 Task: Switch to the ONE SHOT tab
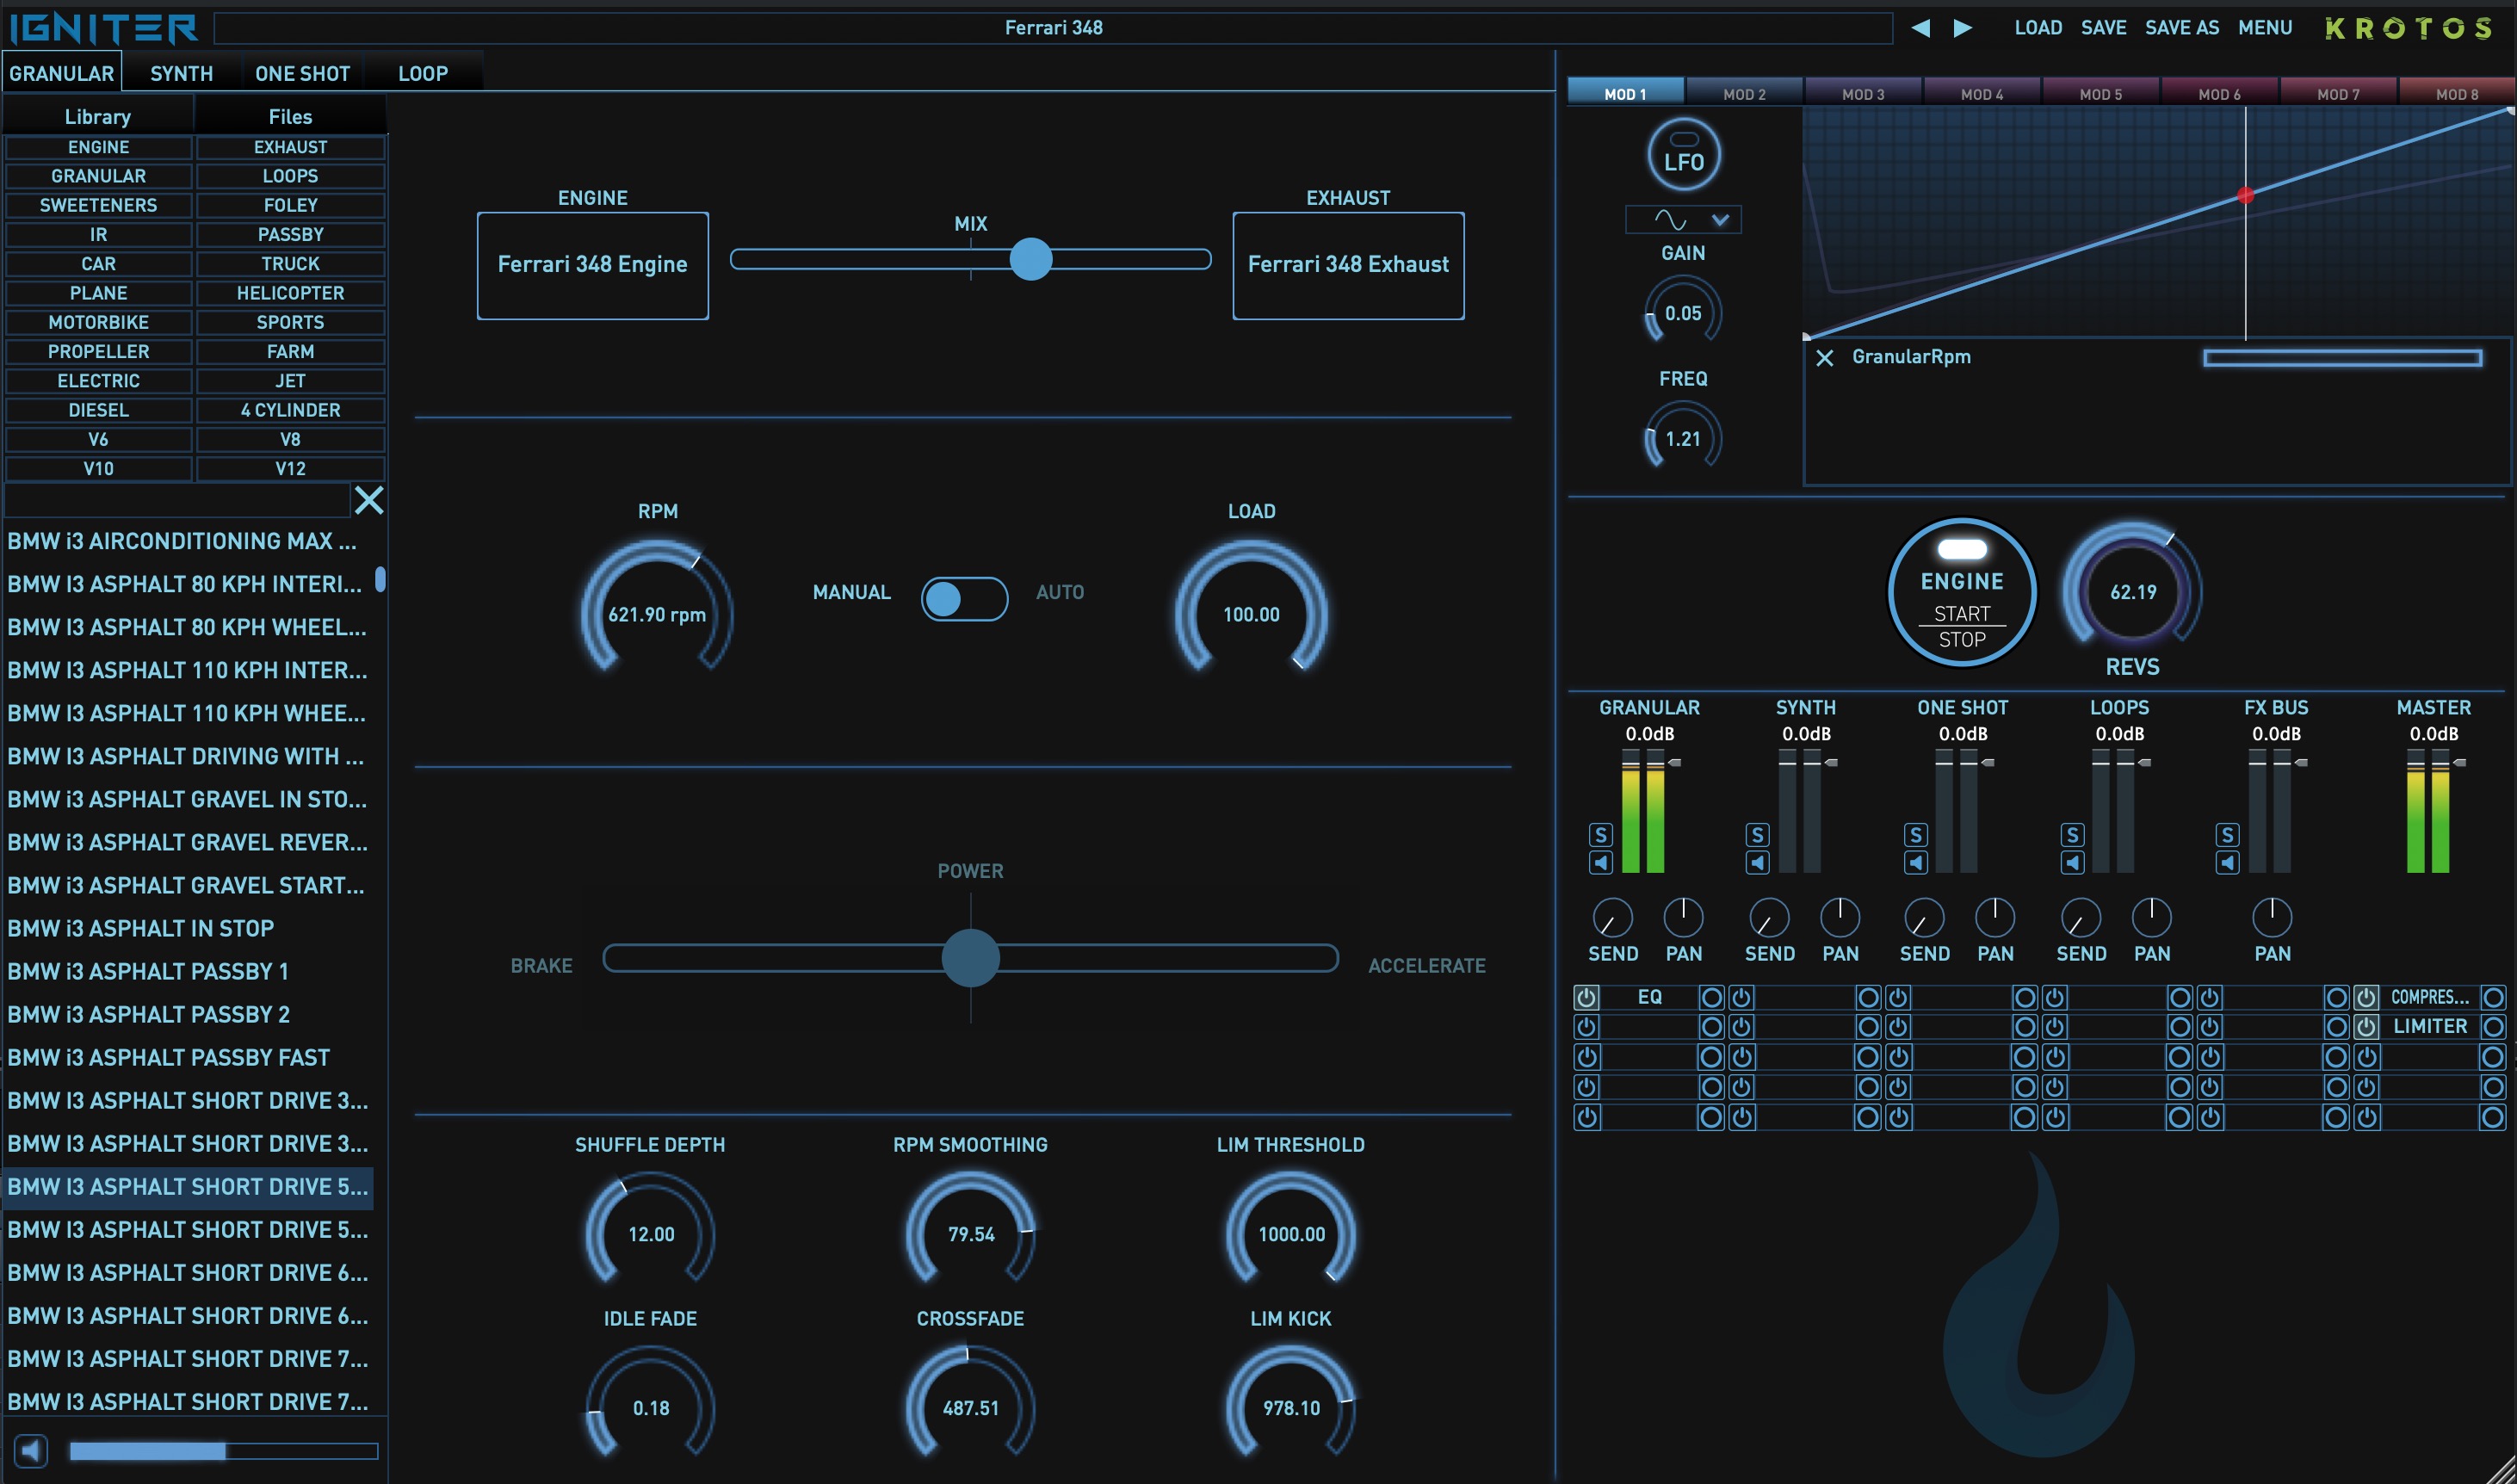[x=302, y=73]
